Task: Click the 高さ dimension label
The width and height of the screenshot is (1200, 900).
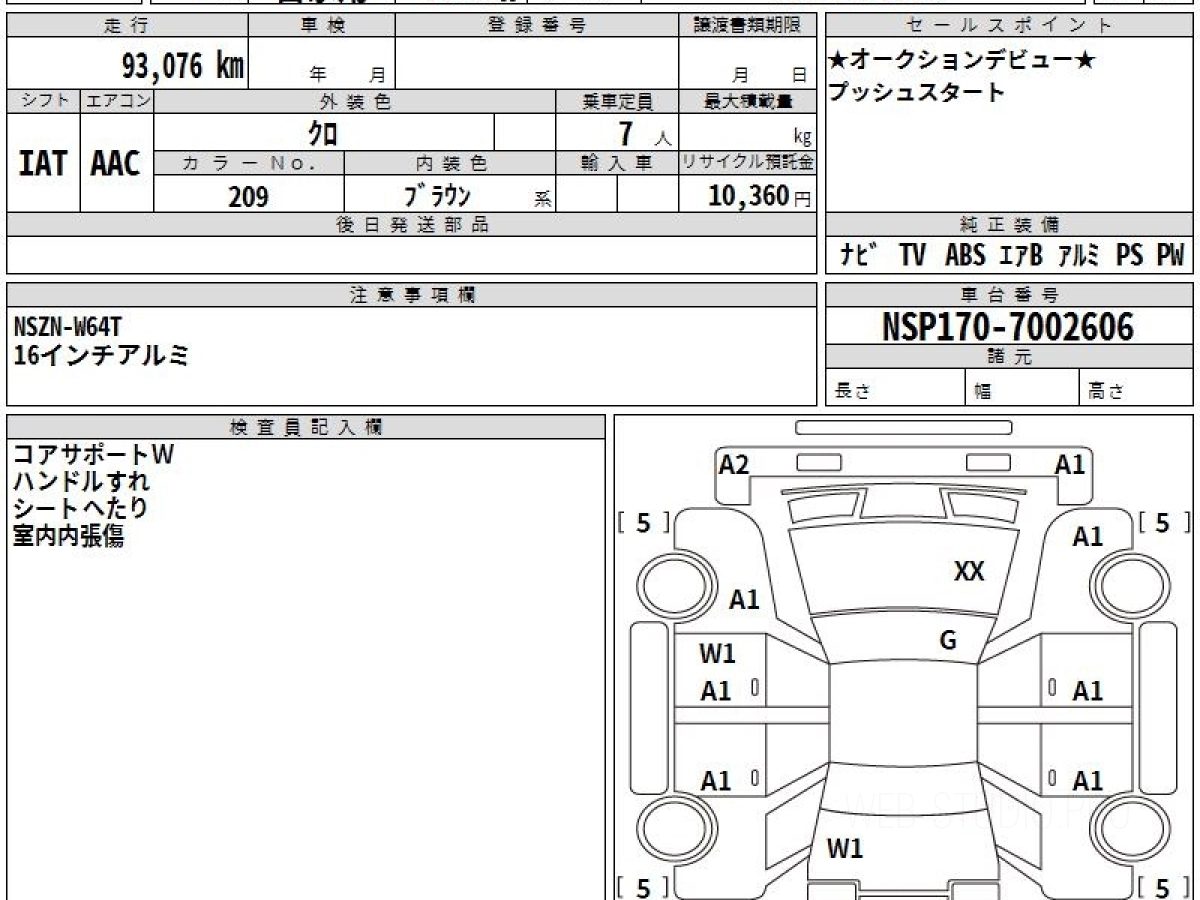Action: pyautogui.click(x=1106, y=392)
